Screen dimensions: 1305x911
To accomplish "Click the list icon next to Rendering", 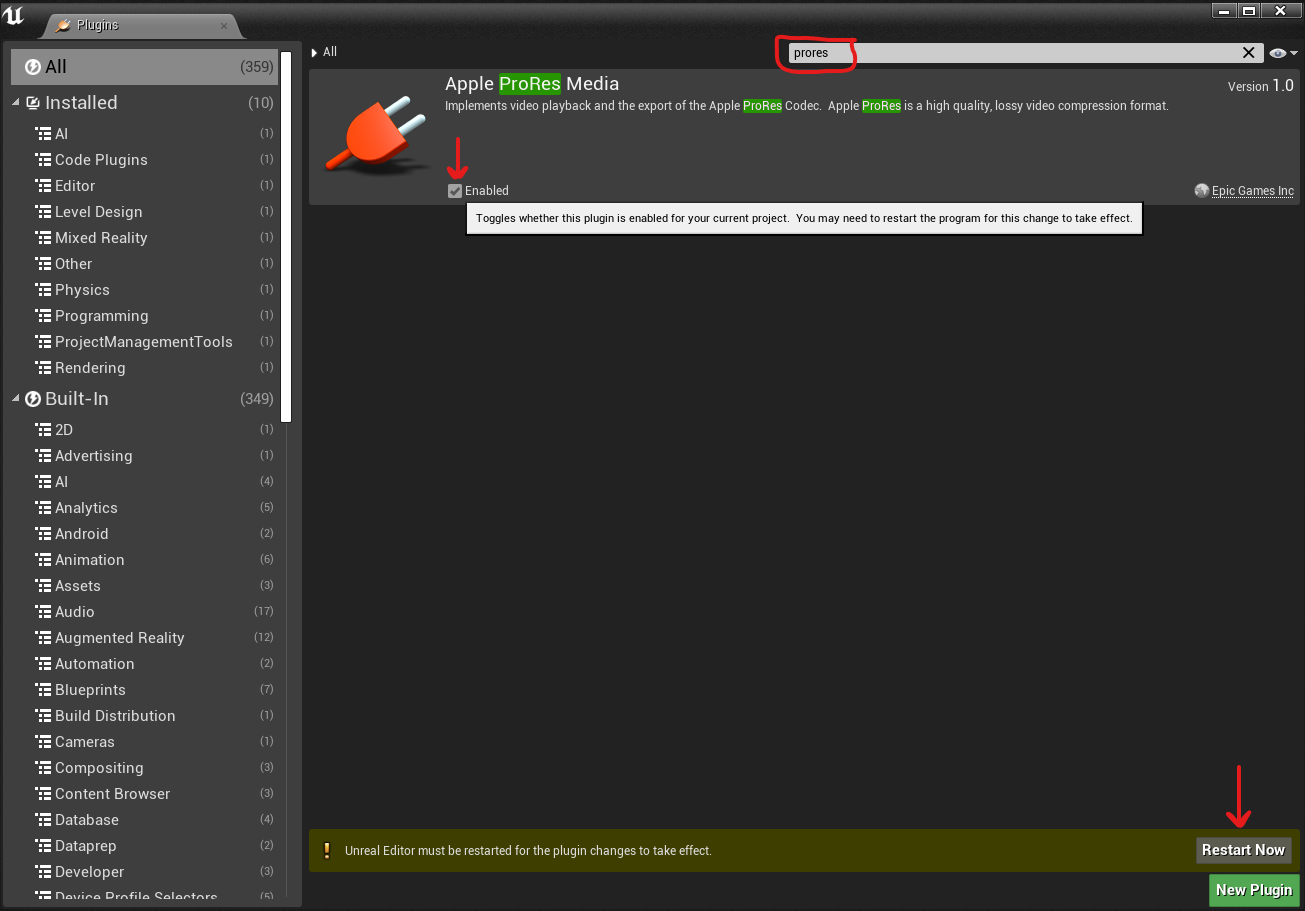I will pos(43,368).
